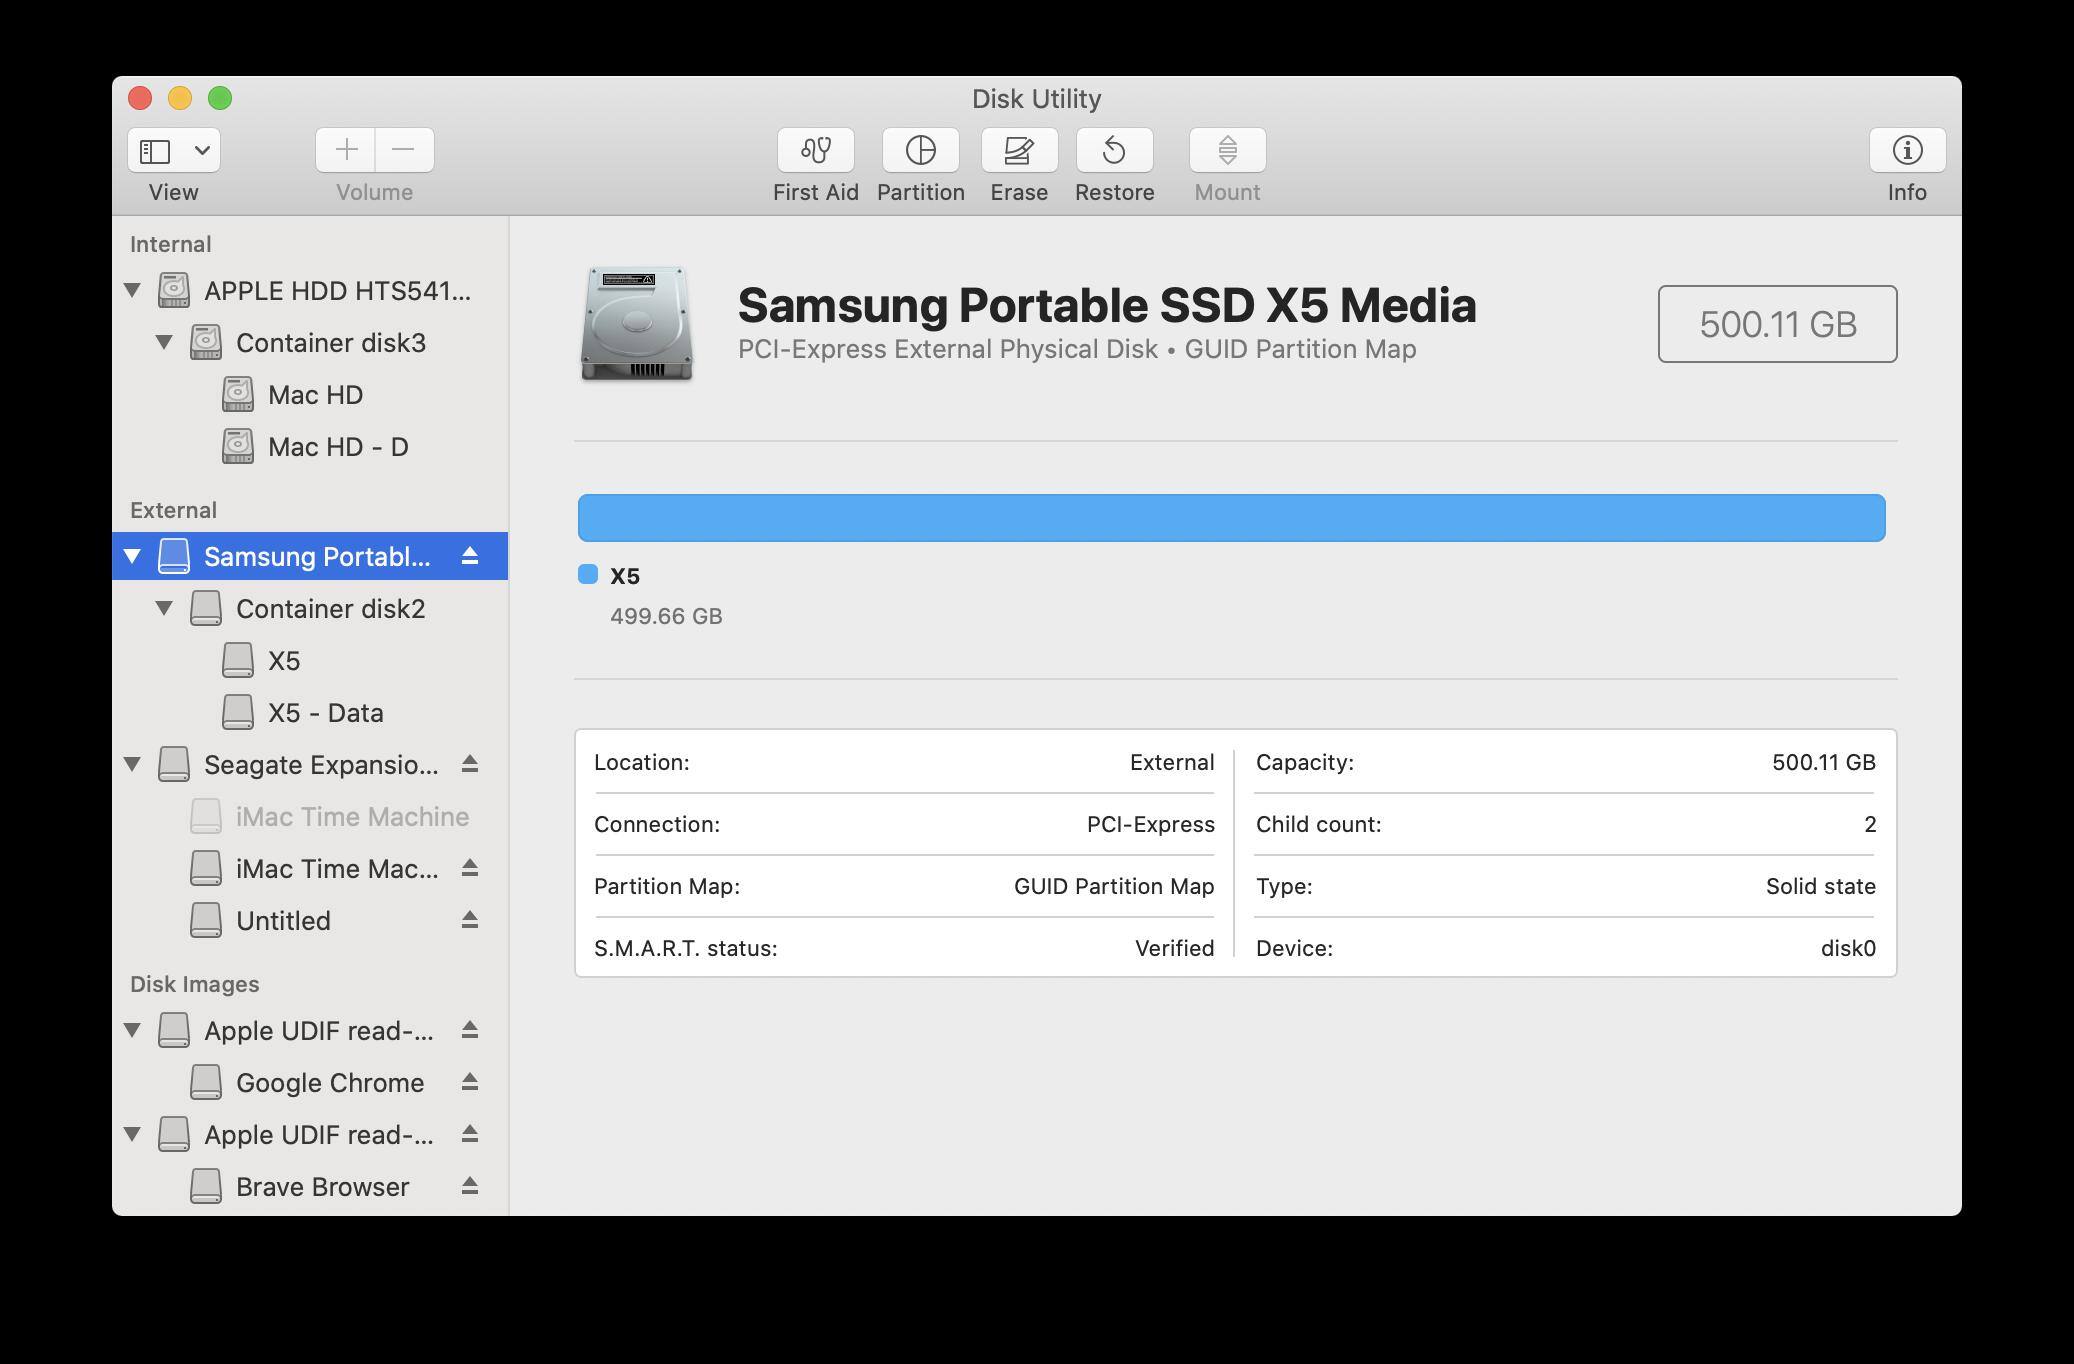Run First Aid on the disk
This screenshot has width=2074, height=1364.
coord(815,150)
